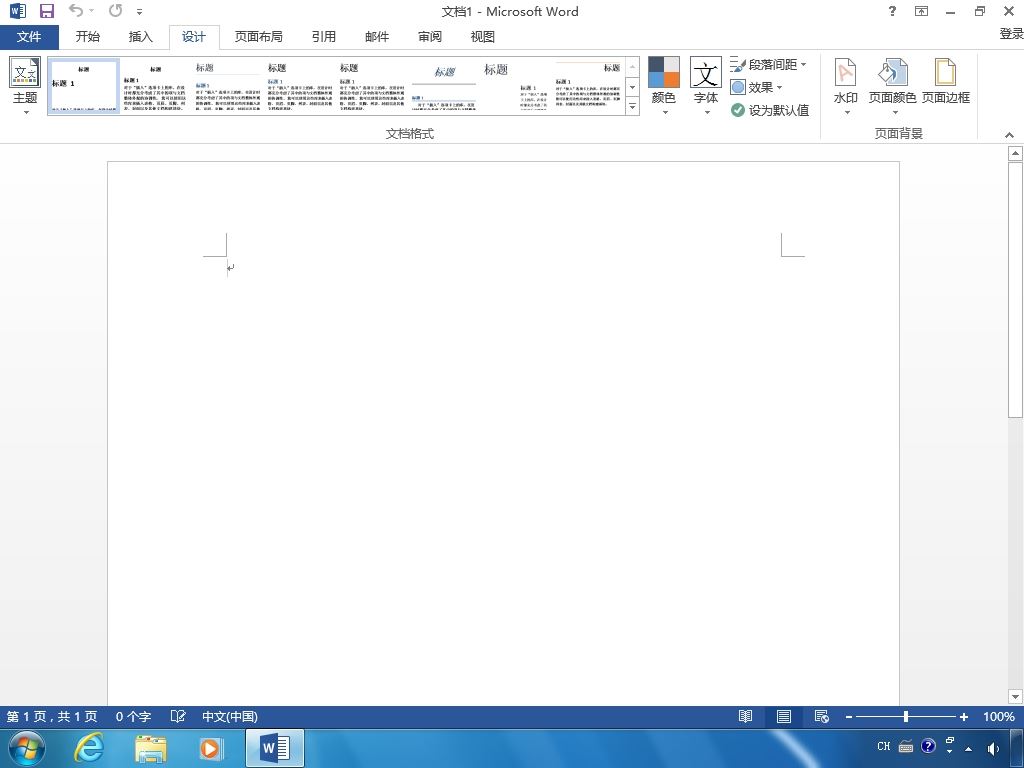The image size is (1024, 768).
Task: Open the 页面边框 page borders dialog
Action: click(946, 82)
